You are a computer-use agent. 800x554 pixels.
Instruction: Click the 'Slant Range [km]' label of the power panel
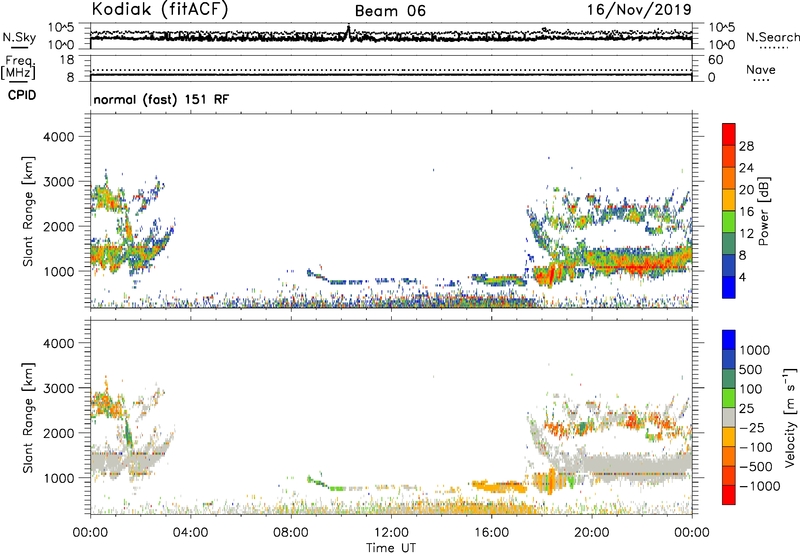click(28, 211)
